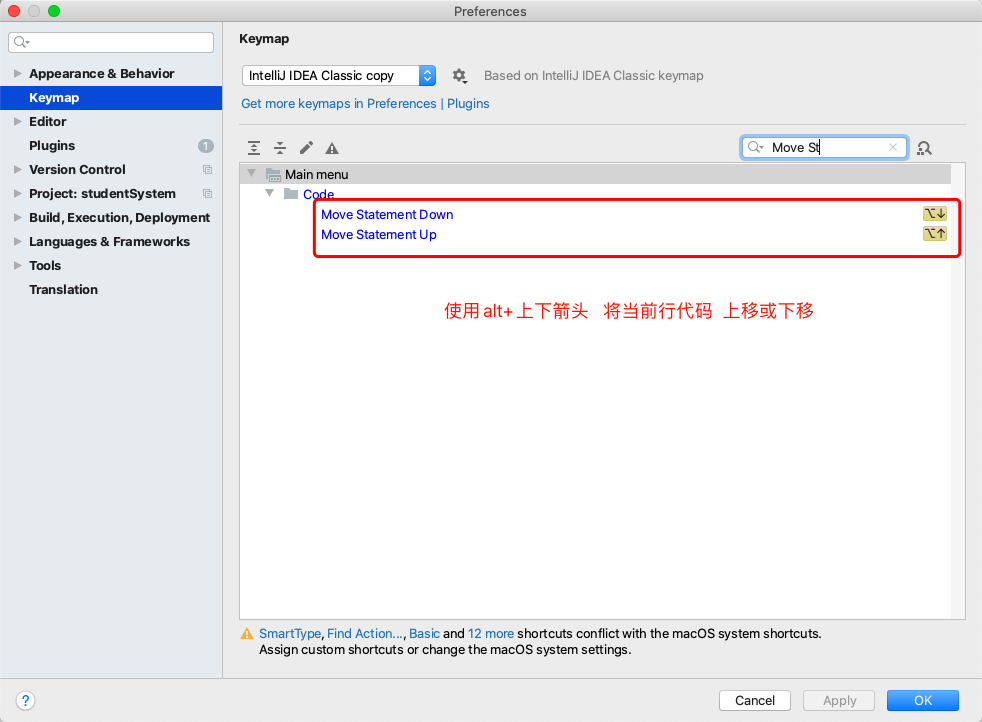Select Keymap in the sidebar
This screenshot has width=982, height=722.
coord(111,98)
